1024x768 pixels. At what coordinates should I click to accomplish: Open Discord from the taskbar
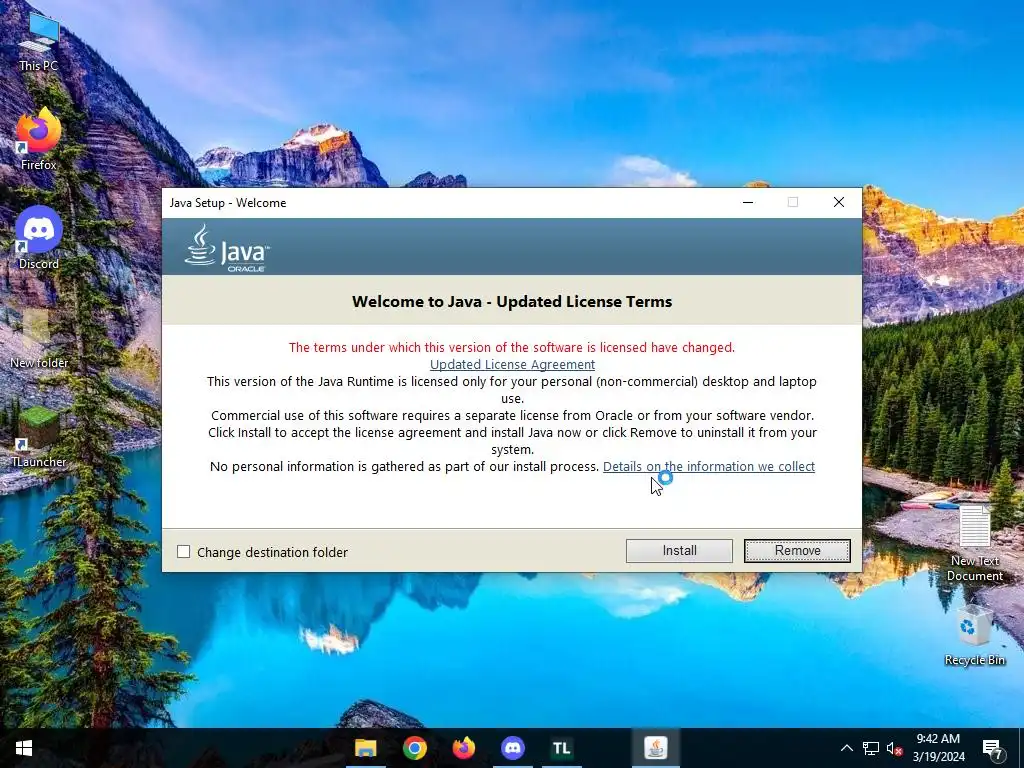513,748
